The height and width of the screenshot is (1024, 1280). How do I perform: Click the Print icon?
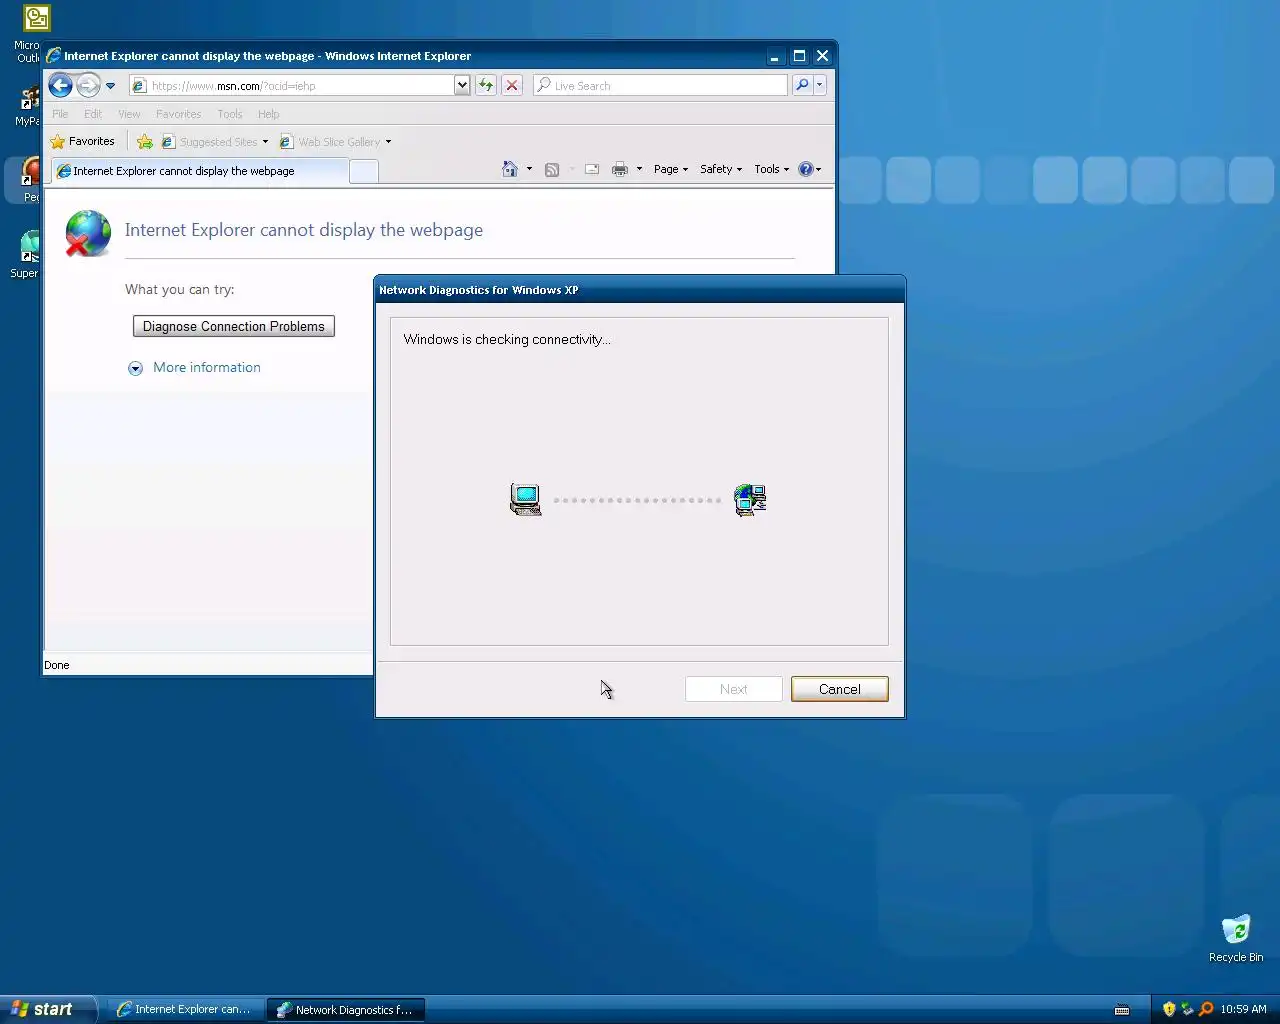click(620, 169)
